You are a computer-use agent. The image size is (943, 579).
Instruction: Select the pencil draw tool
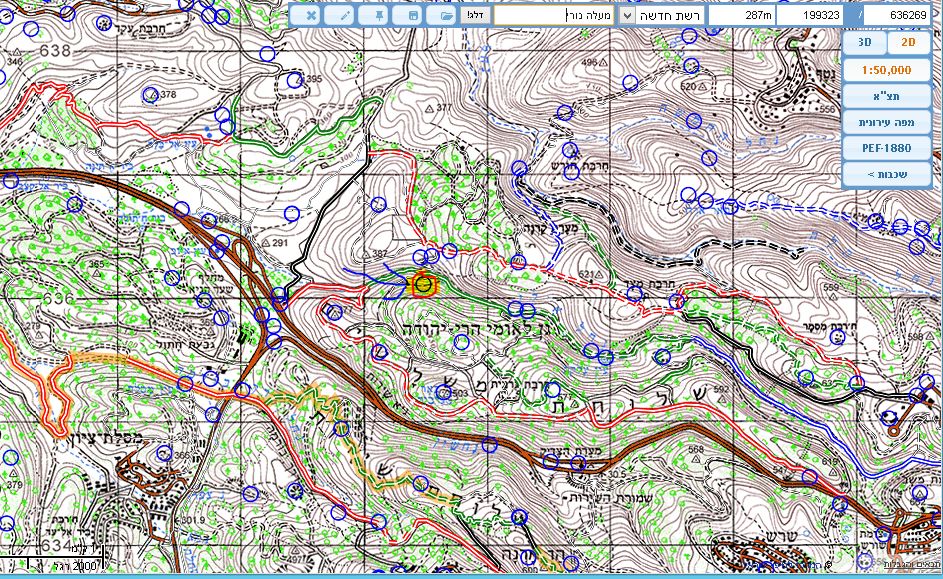[x=345, y=16]
